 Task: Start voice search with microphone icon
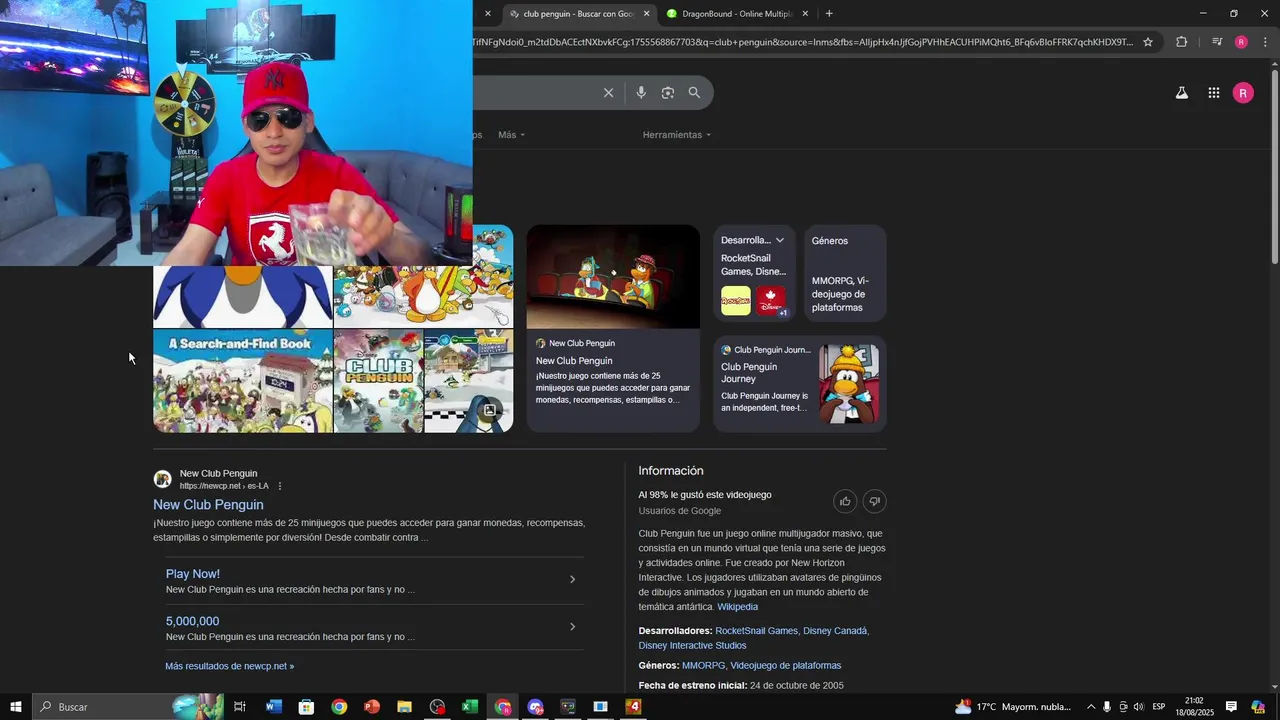[641, 93]
